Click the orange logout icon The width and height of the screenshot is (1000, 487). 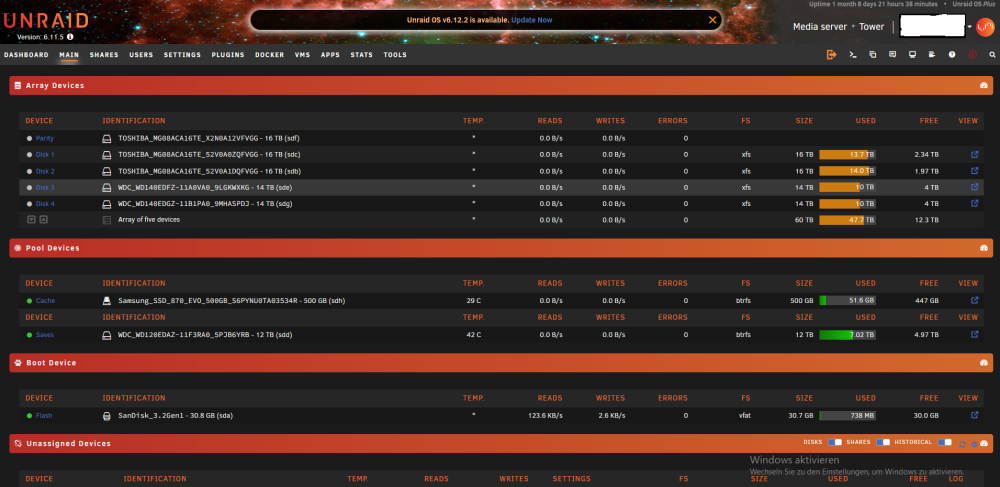coord(832,55)
